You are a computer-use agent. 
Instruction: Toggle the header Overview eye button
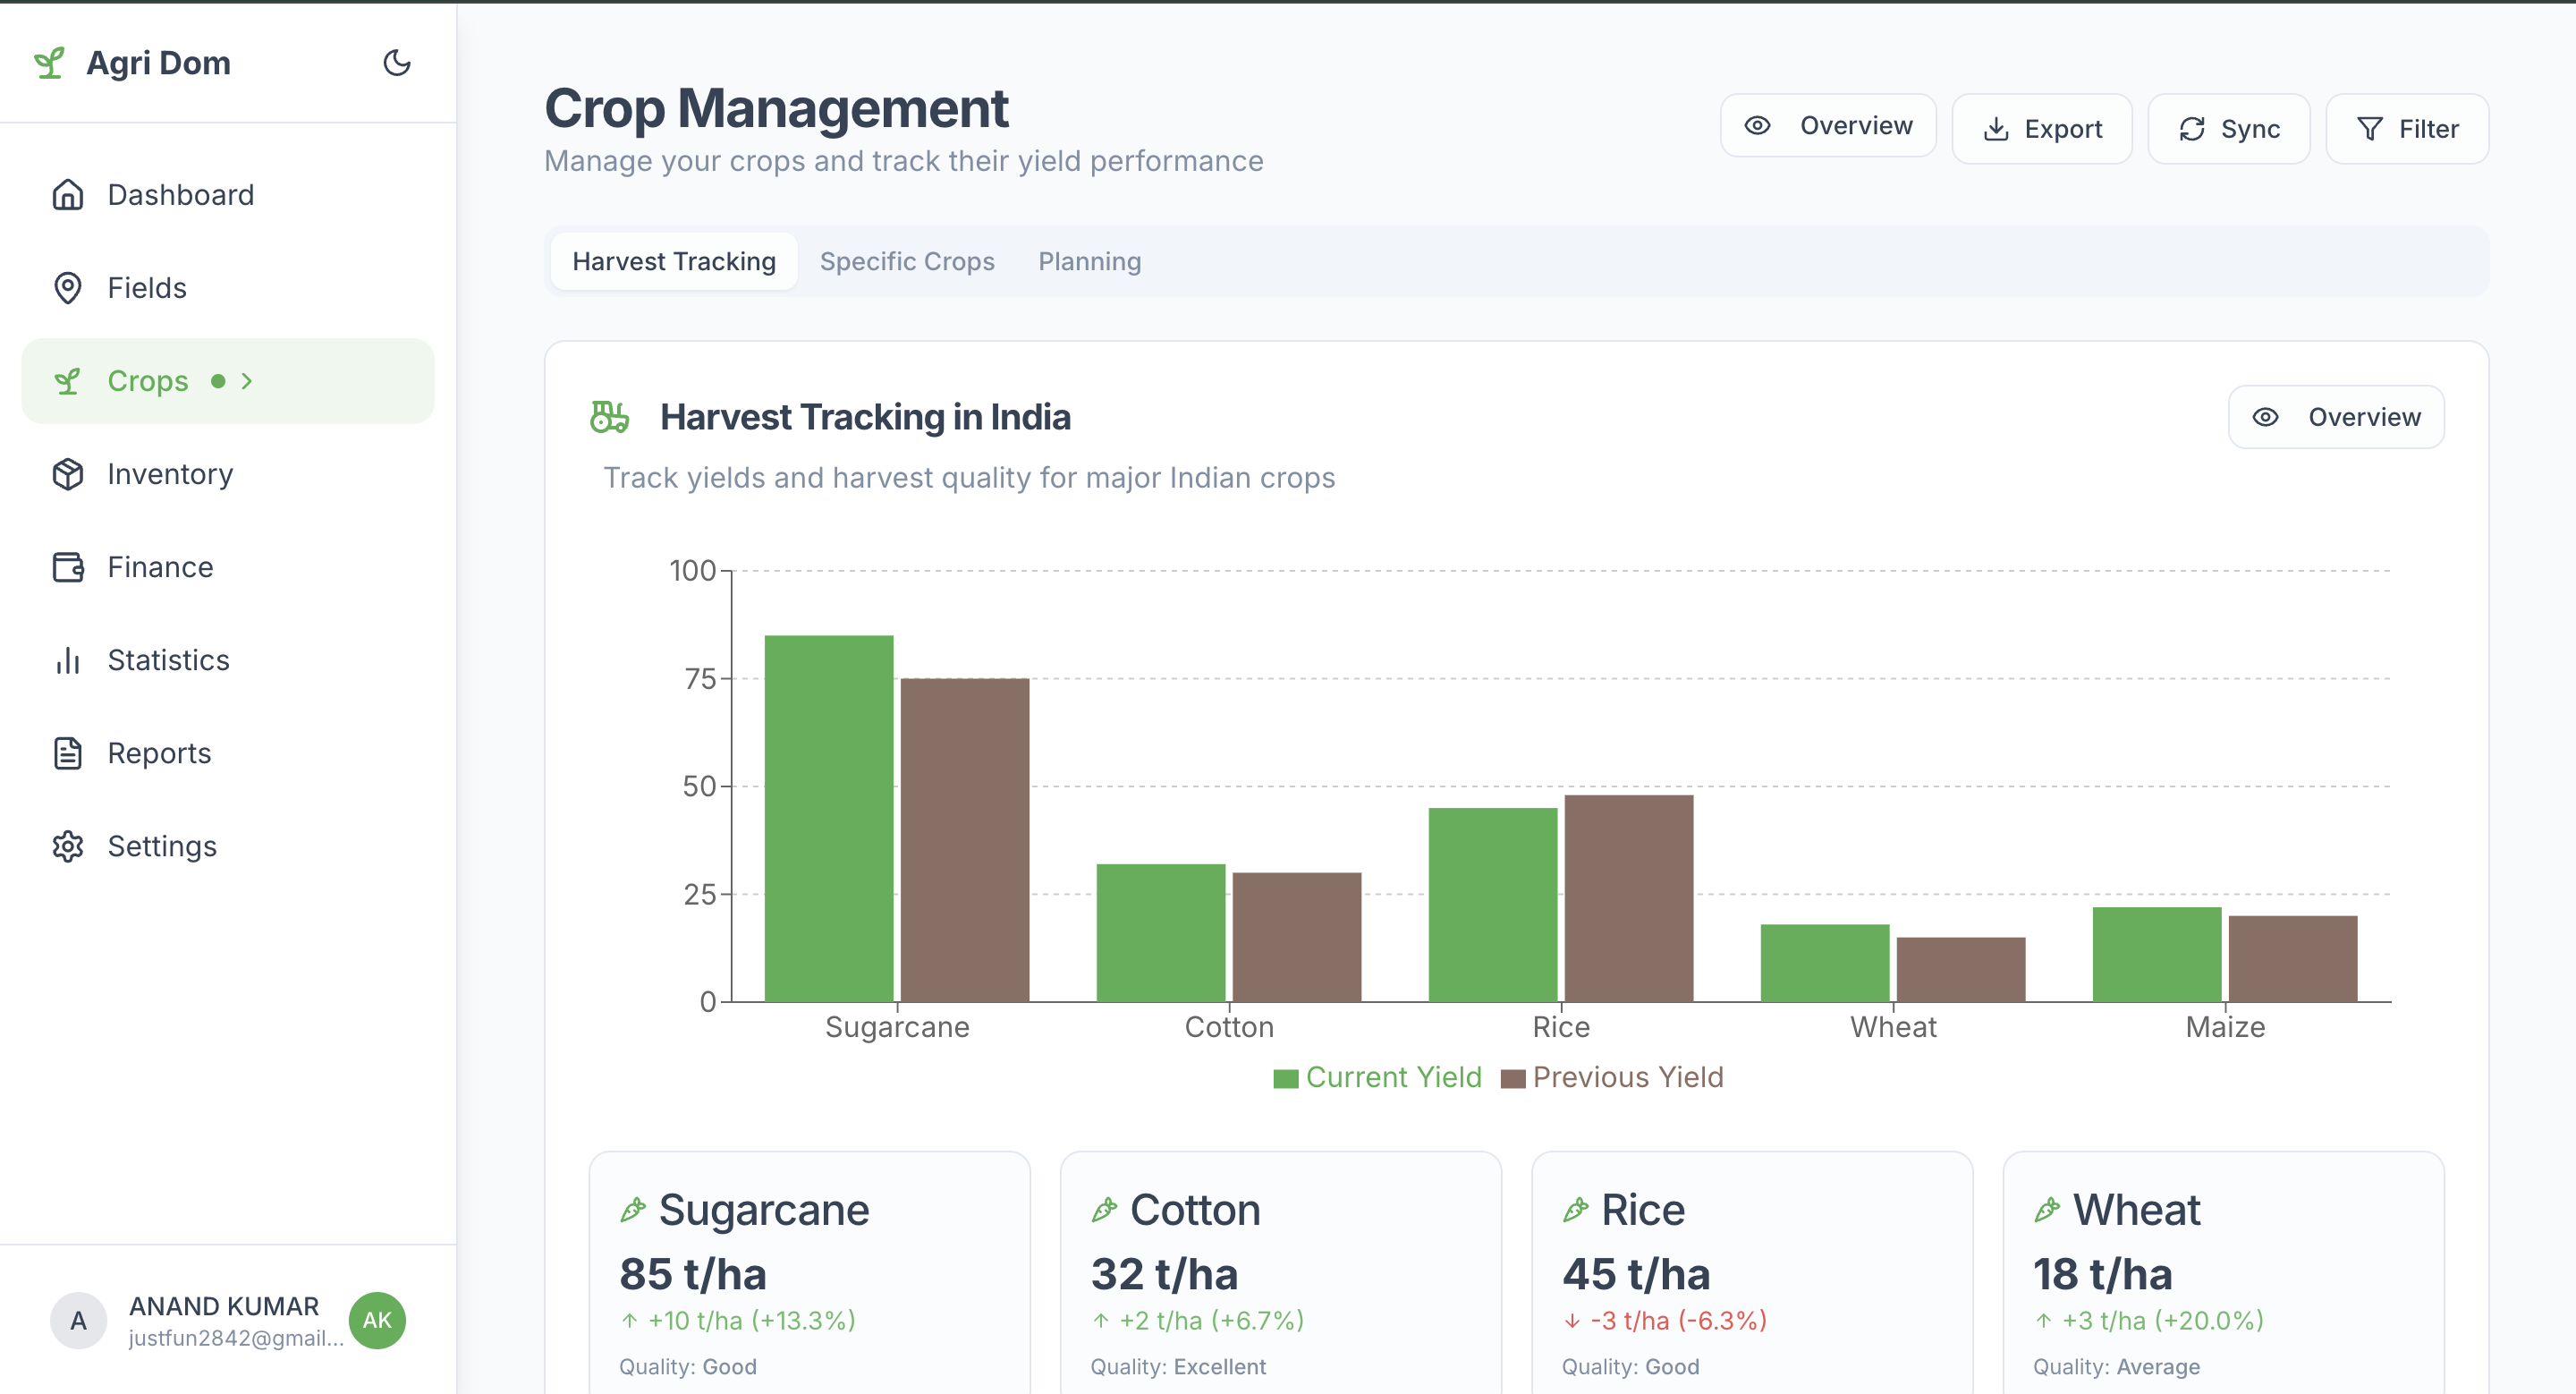pos(1827,126)
